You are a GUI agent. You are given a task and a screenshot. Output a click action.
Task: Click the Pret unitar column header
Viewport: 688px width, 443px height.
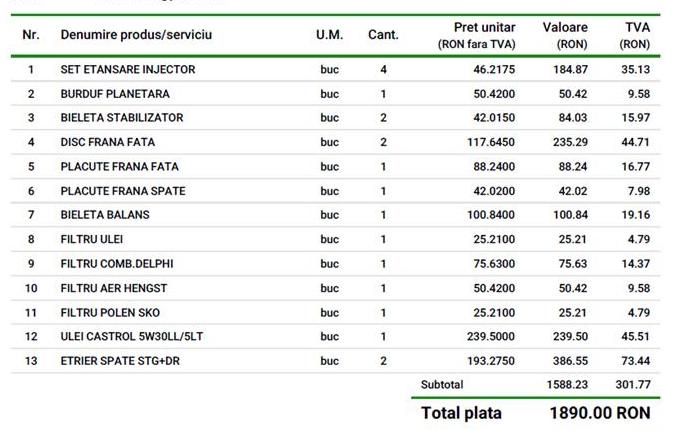coord(484,28)
